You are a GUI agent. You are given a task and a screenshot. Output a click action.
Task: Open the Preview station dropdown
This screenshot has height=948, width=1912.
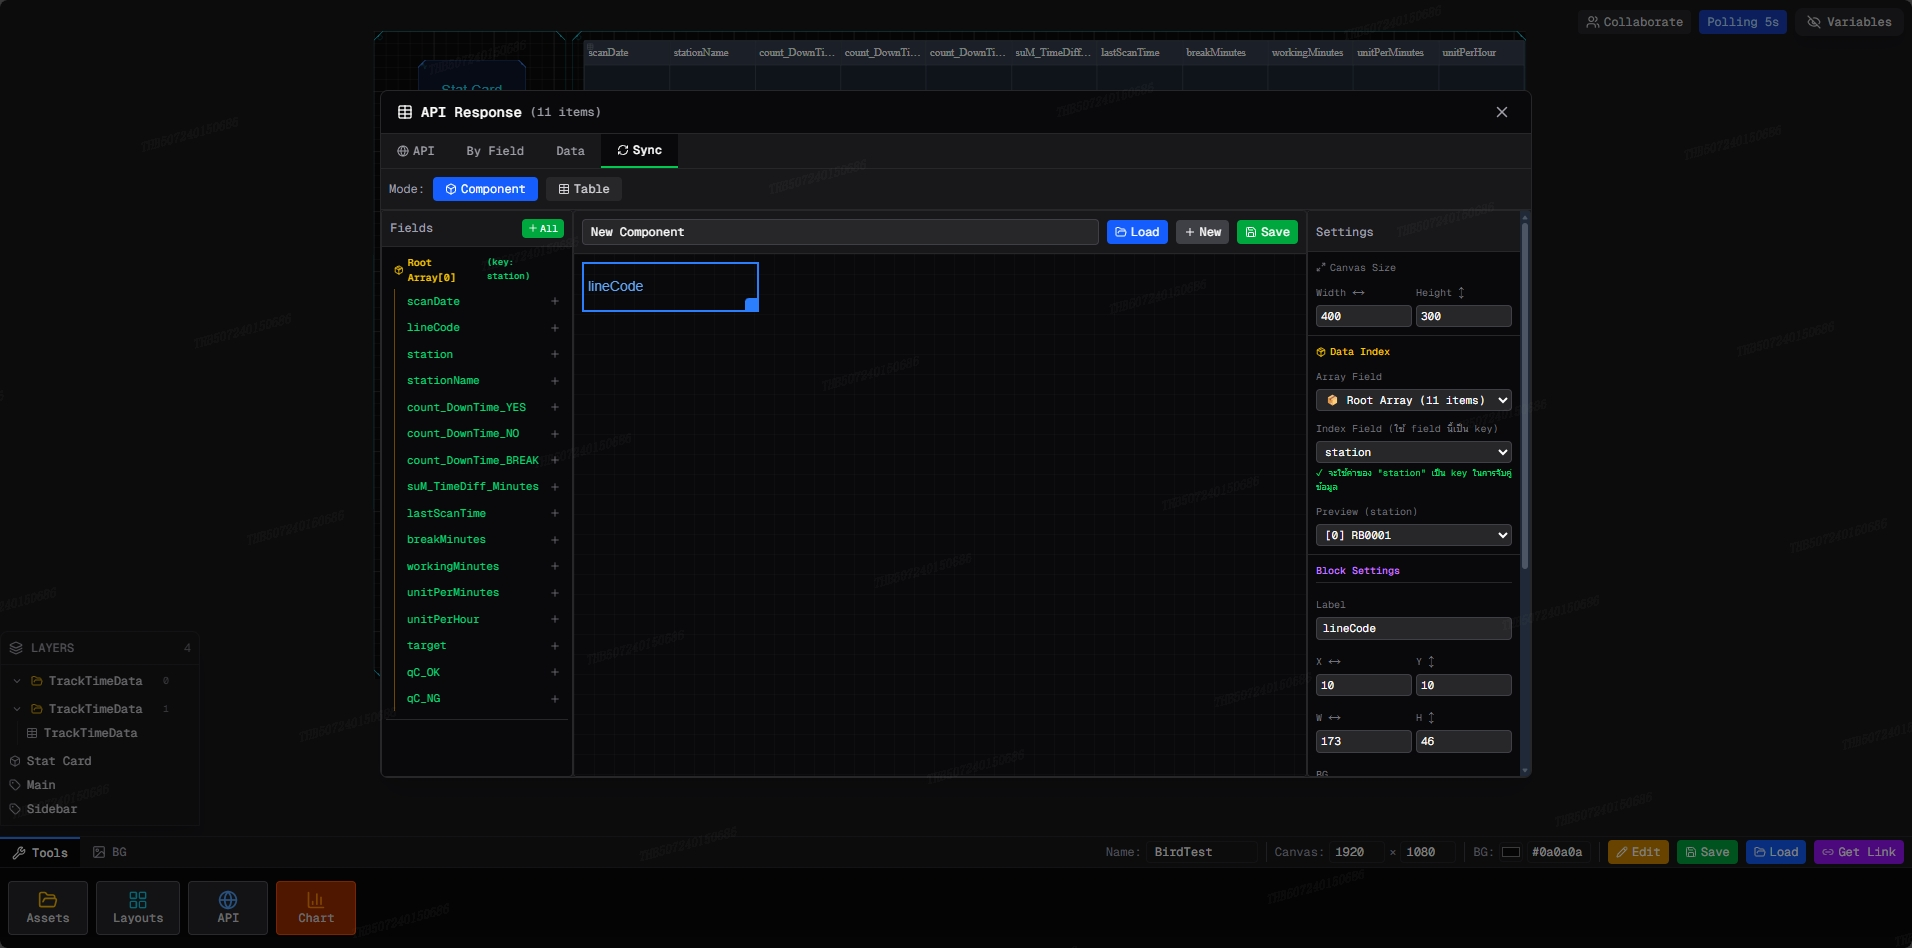pyautogui.click(x=1413, y=535)
